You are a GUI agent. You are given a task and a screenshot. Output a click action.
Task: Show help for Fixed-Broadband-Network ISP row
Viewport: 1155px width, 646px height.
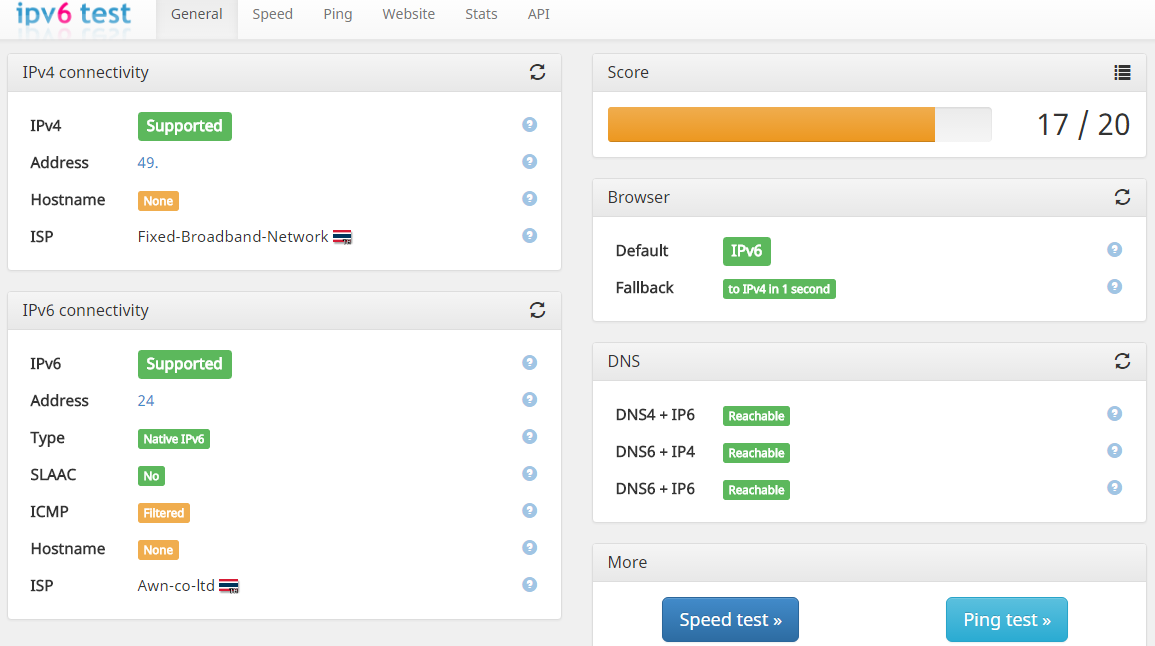530,236
